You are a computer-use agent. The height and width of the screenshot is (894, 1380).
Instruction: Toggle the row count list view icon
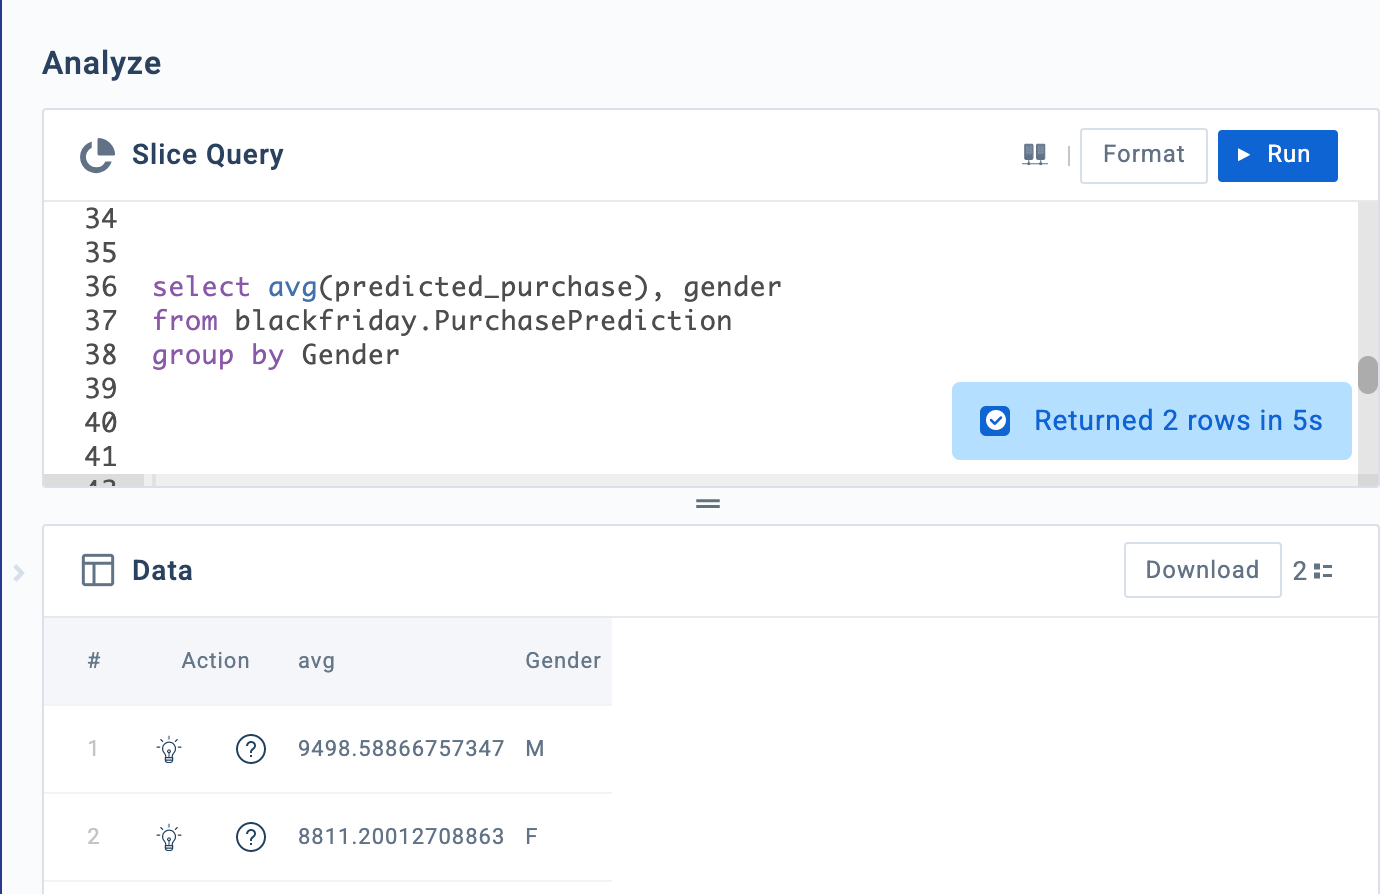click(x=1323, y=571)
